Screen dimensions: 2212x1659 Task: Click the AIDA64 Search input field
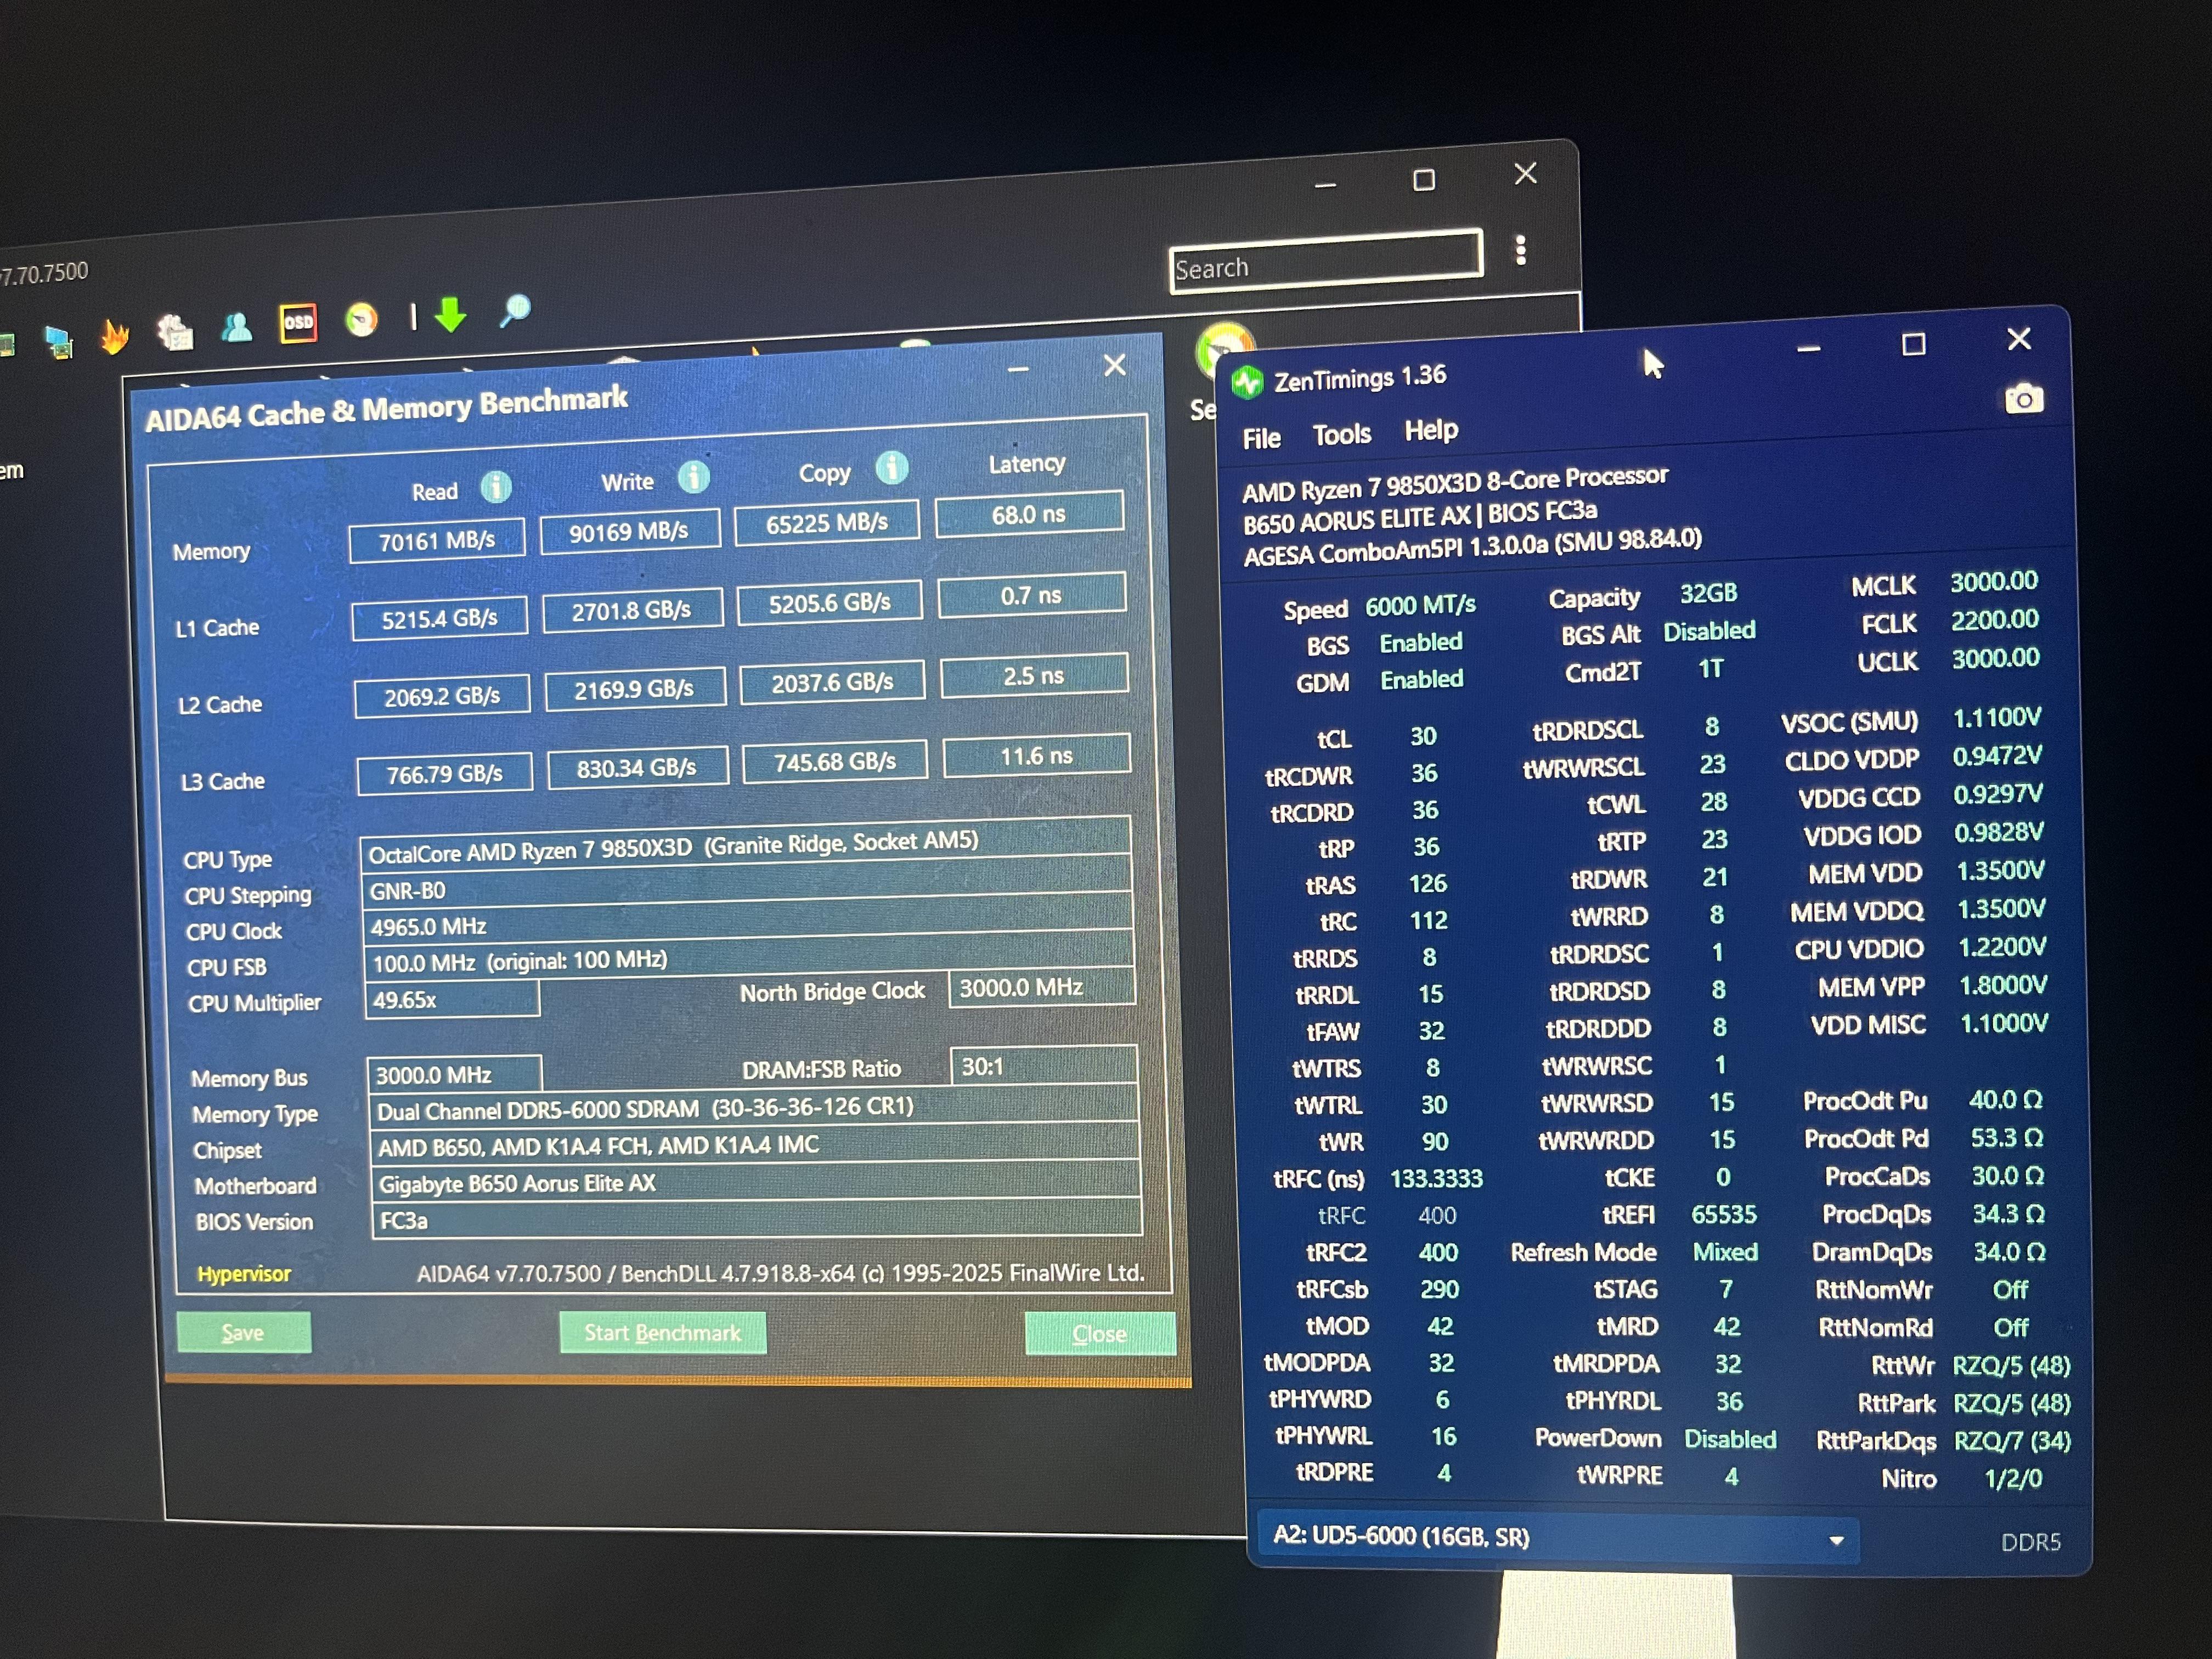tap(1325, 264)
